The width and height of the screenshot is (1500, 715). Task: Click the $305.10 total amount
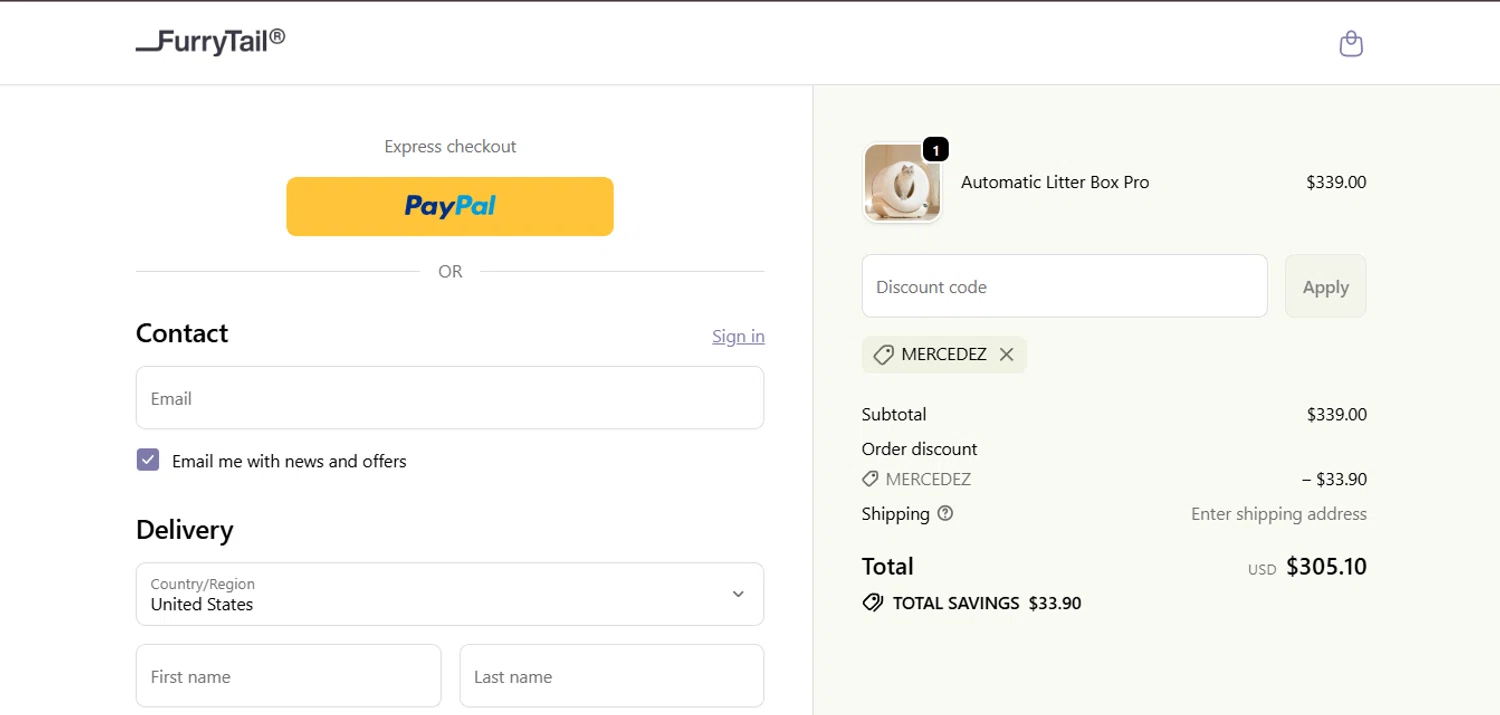pos(1326,566)
